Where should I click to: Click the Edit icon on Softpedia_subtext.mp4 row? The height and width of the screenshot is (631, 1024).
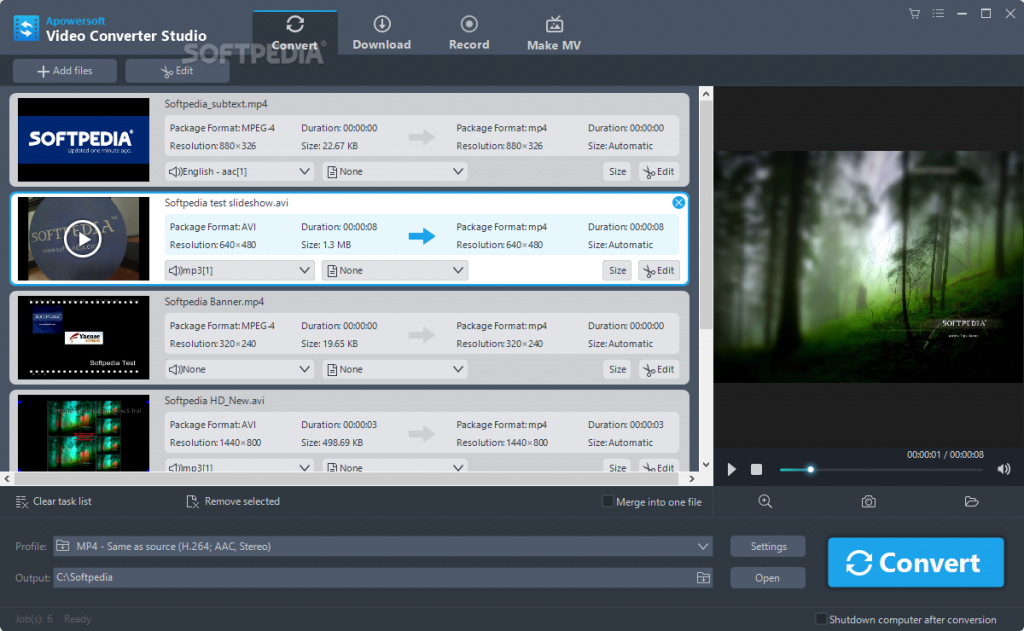[659, 171]
